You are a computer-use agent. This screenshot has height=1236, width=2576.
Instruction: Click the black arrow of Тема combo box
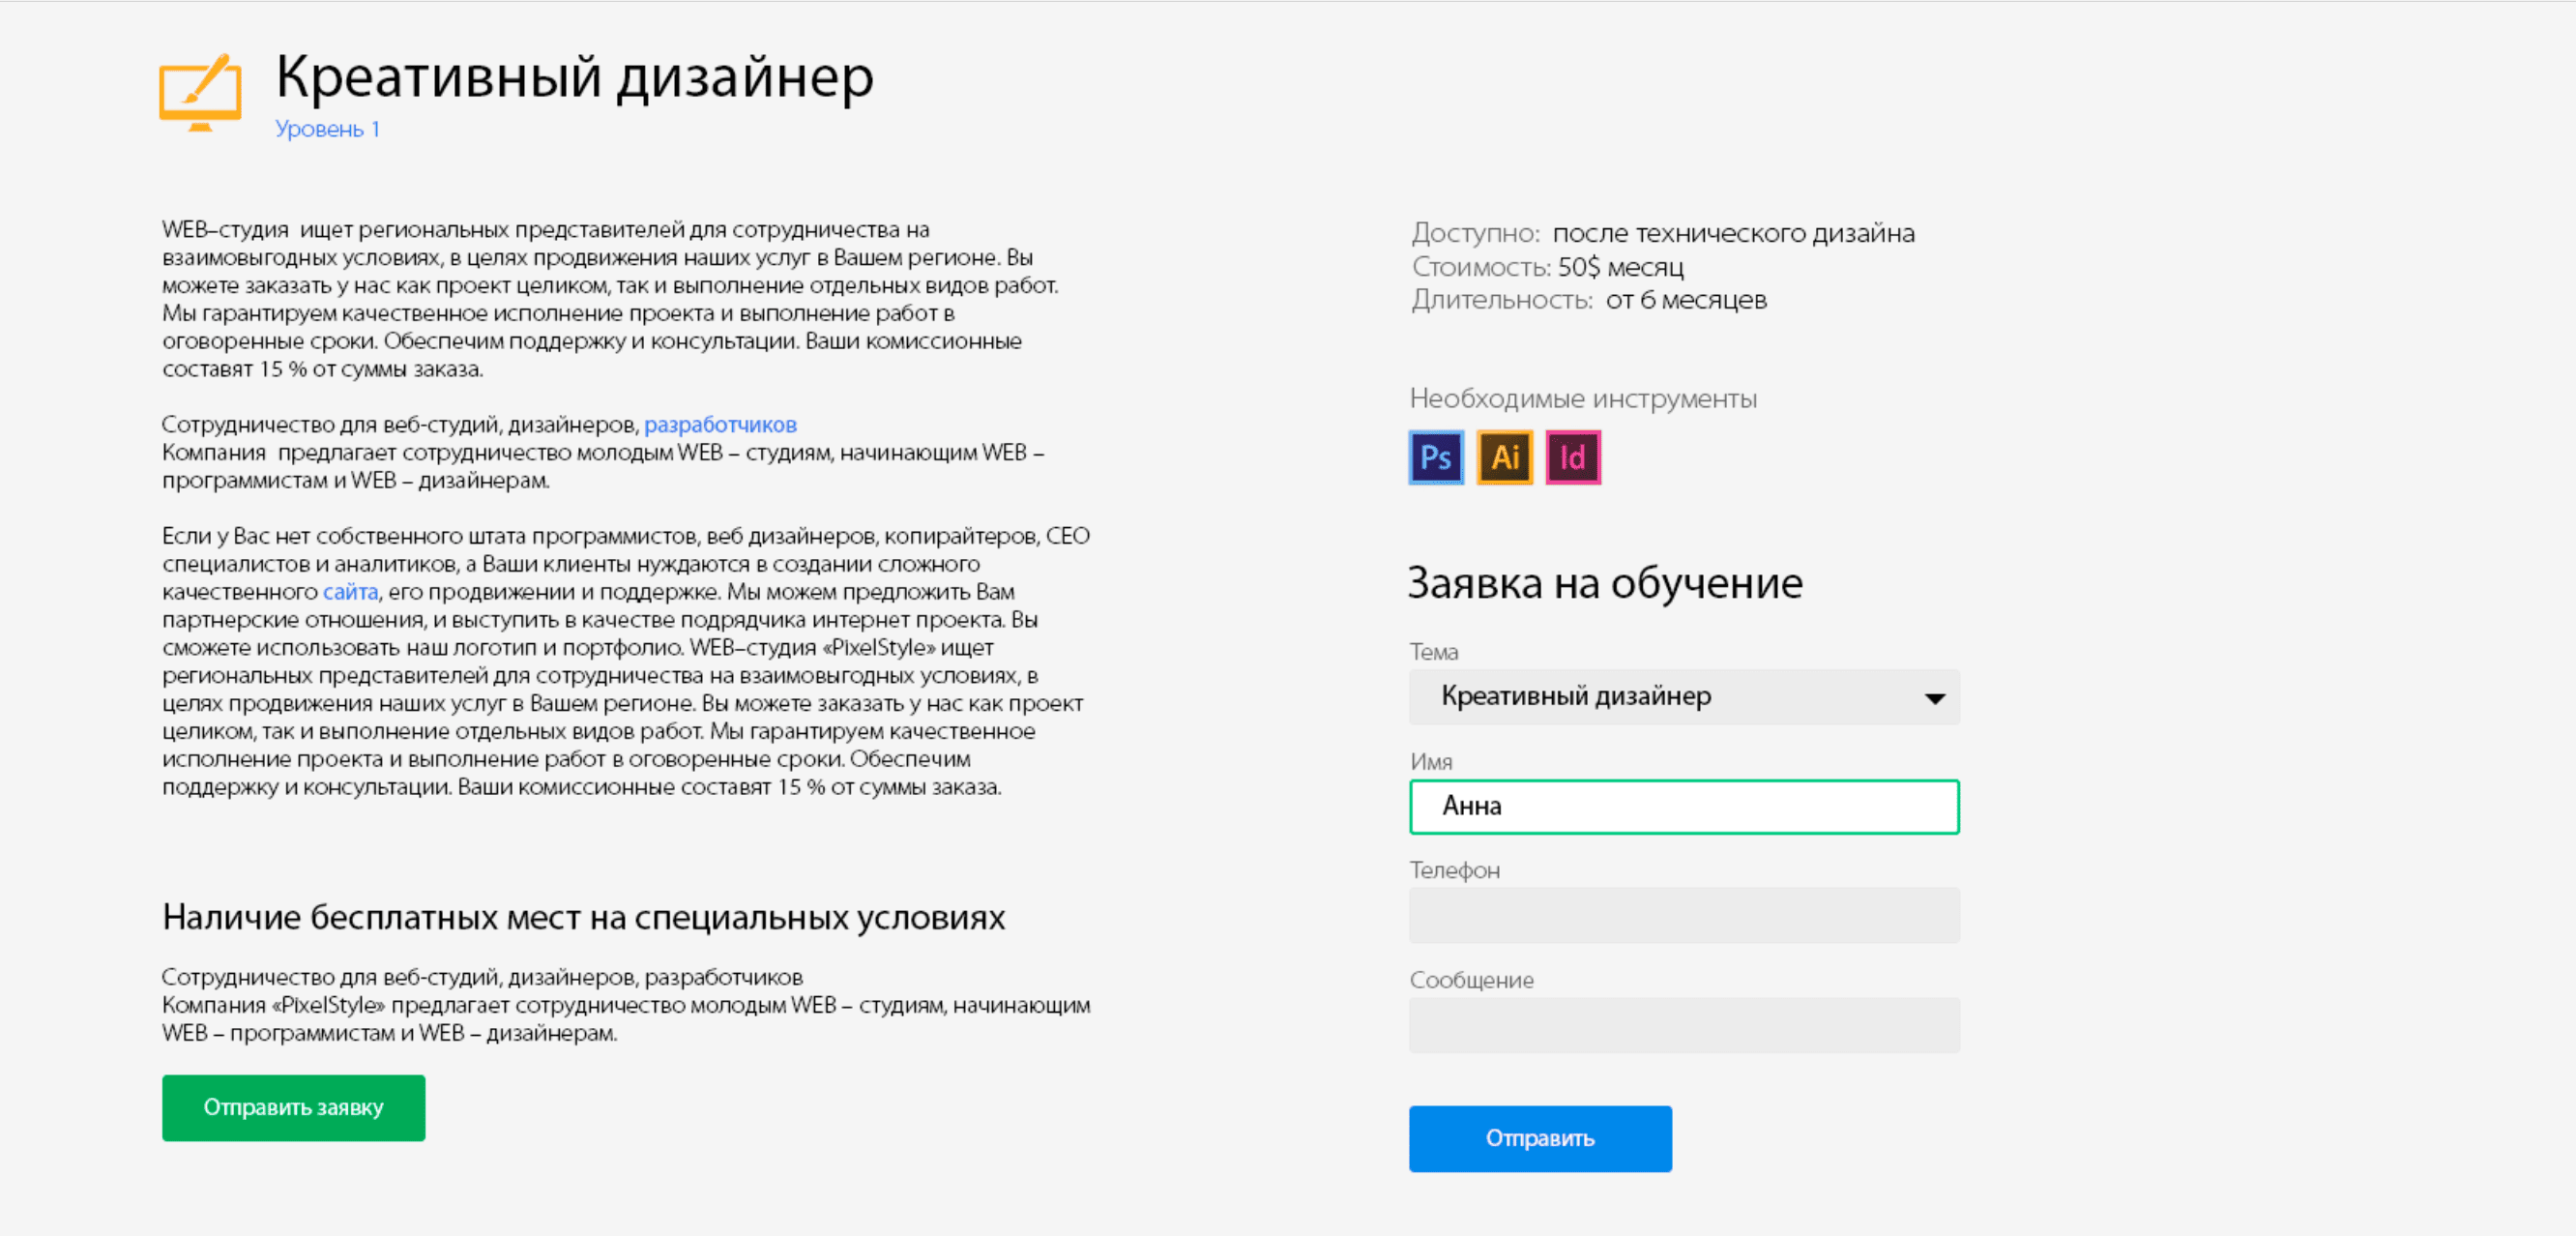coord(1935,698)
